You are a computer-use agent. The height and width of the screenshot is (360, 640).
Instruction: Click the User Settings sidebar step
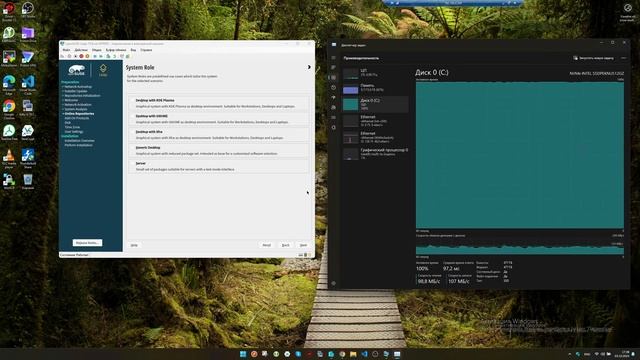coord(73,131)
